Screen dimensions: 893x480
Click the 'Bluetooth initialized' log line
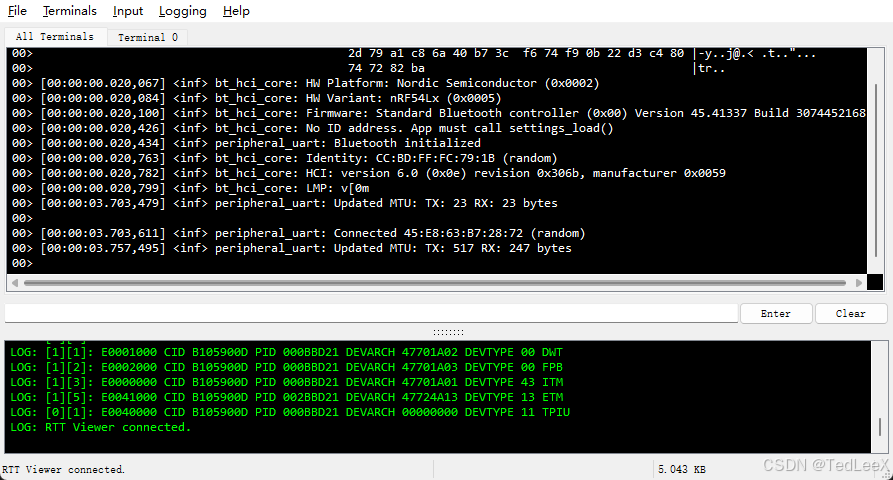coord(246,143)
